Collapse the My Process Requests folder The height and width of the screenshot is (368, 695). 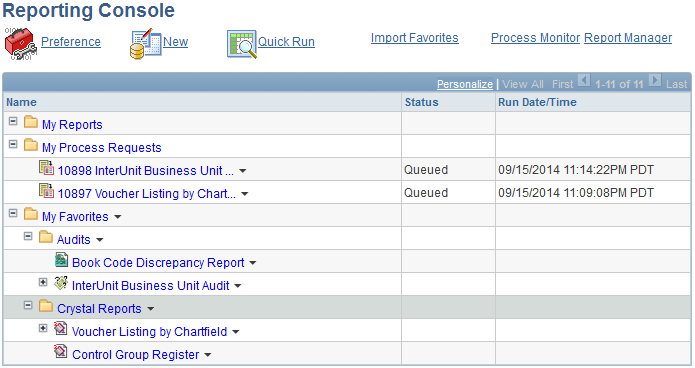(x=13, y=144)
